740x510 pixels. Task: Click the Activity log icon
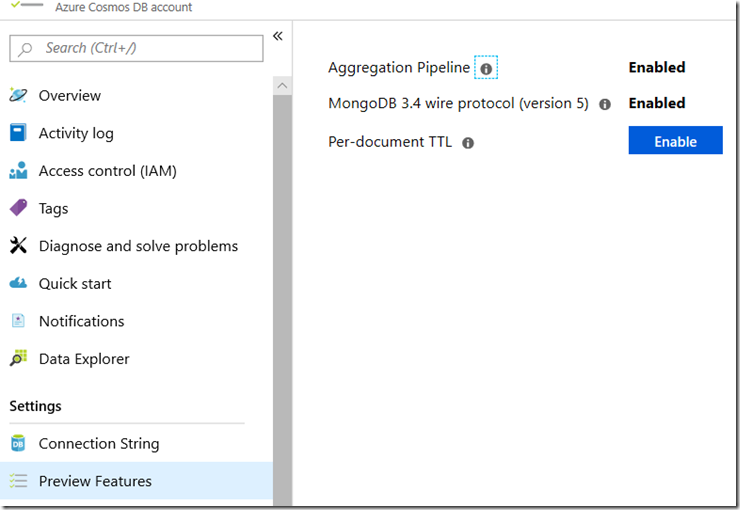coord(18,133)
